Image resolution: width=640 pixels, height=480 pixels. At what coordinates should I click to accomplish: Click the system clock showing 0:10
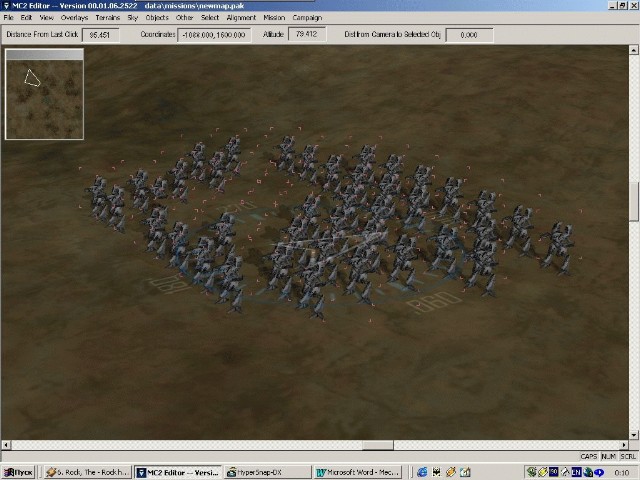(621, 473)
